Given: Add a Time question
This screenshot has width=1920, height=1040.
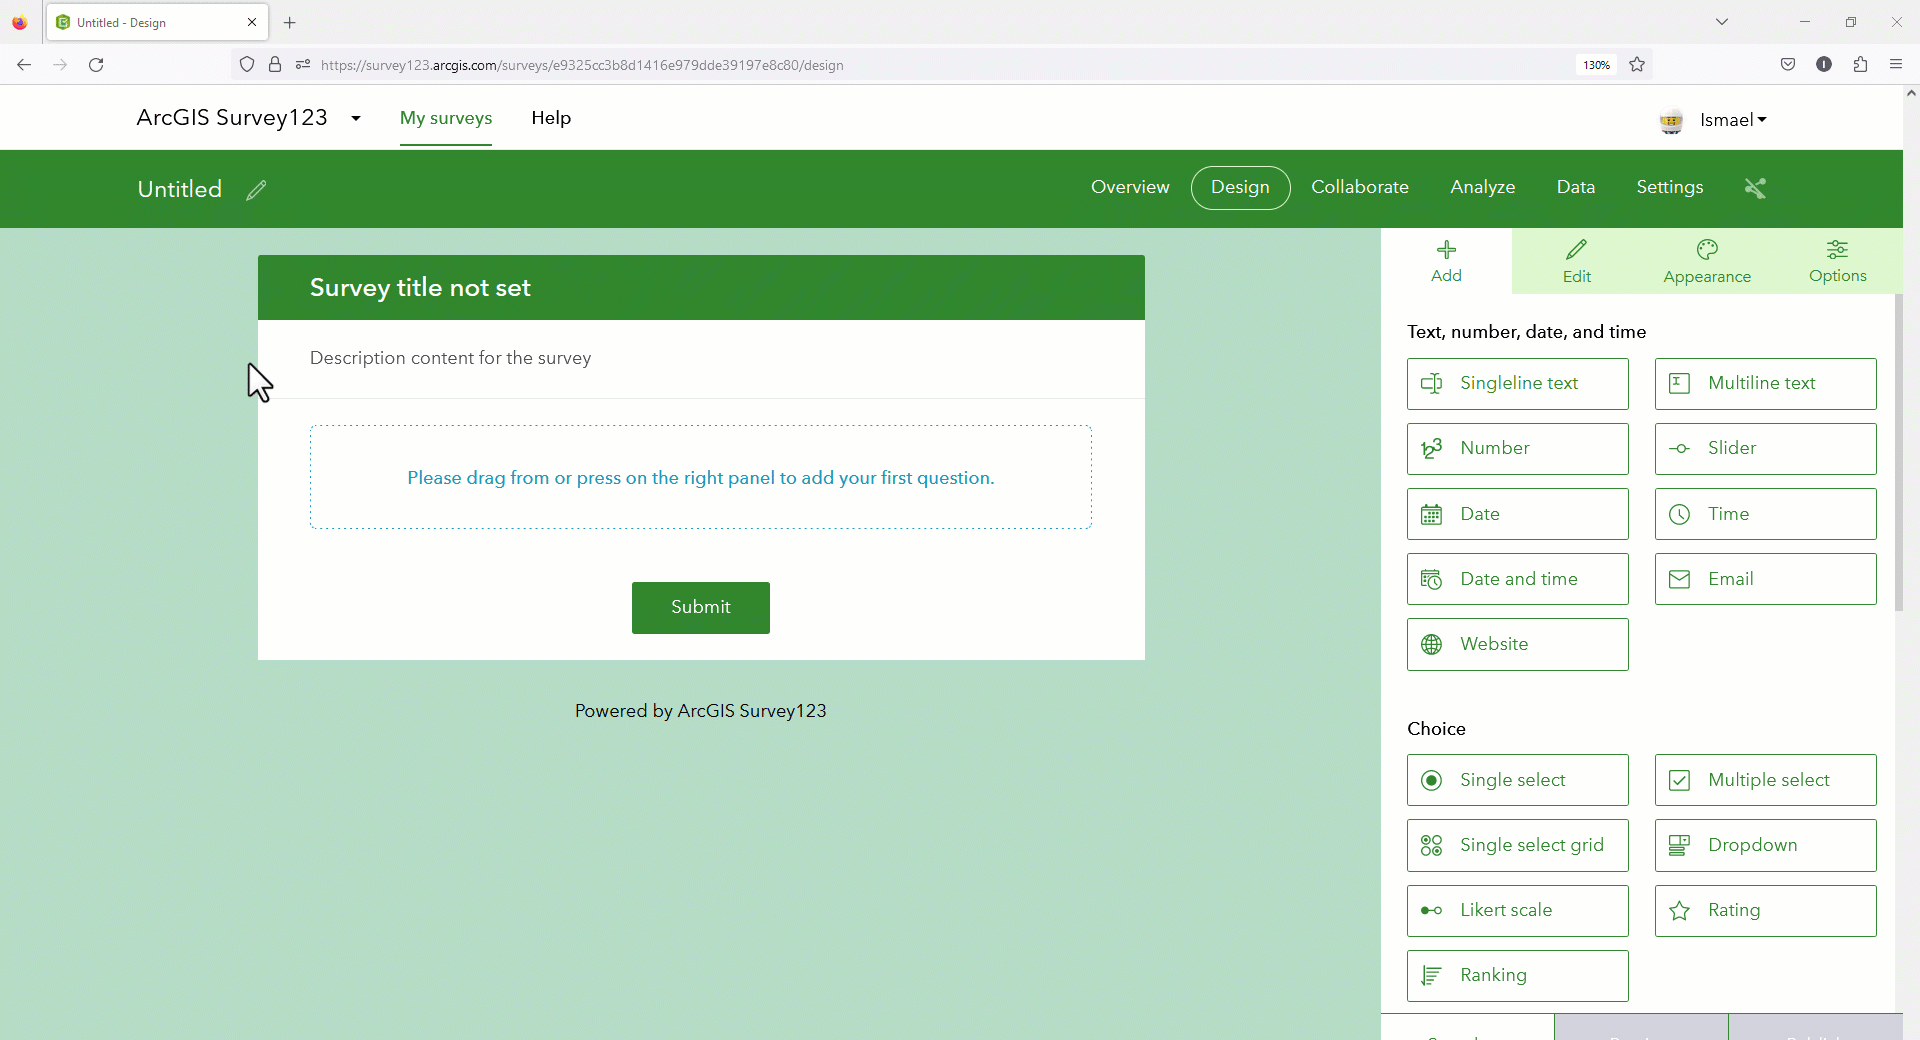Looking at the screenshot, I should click(1765, 514).
